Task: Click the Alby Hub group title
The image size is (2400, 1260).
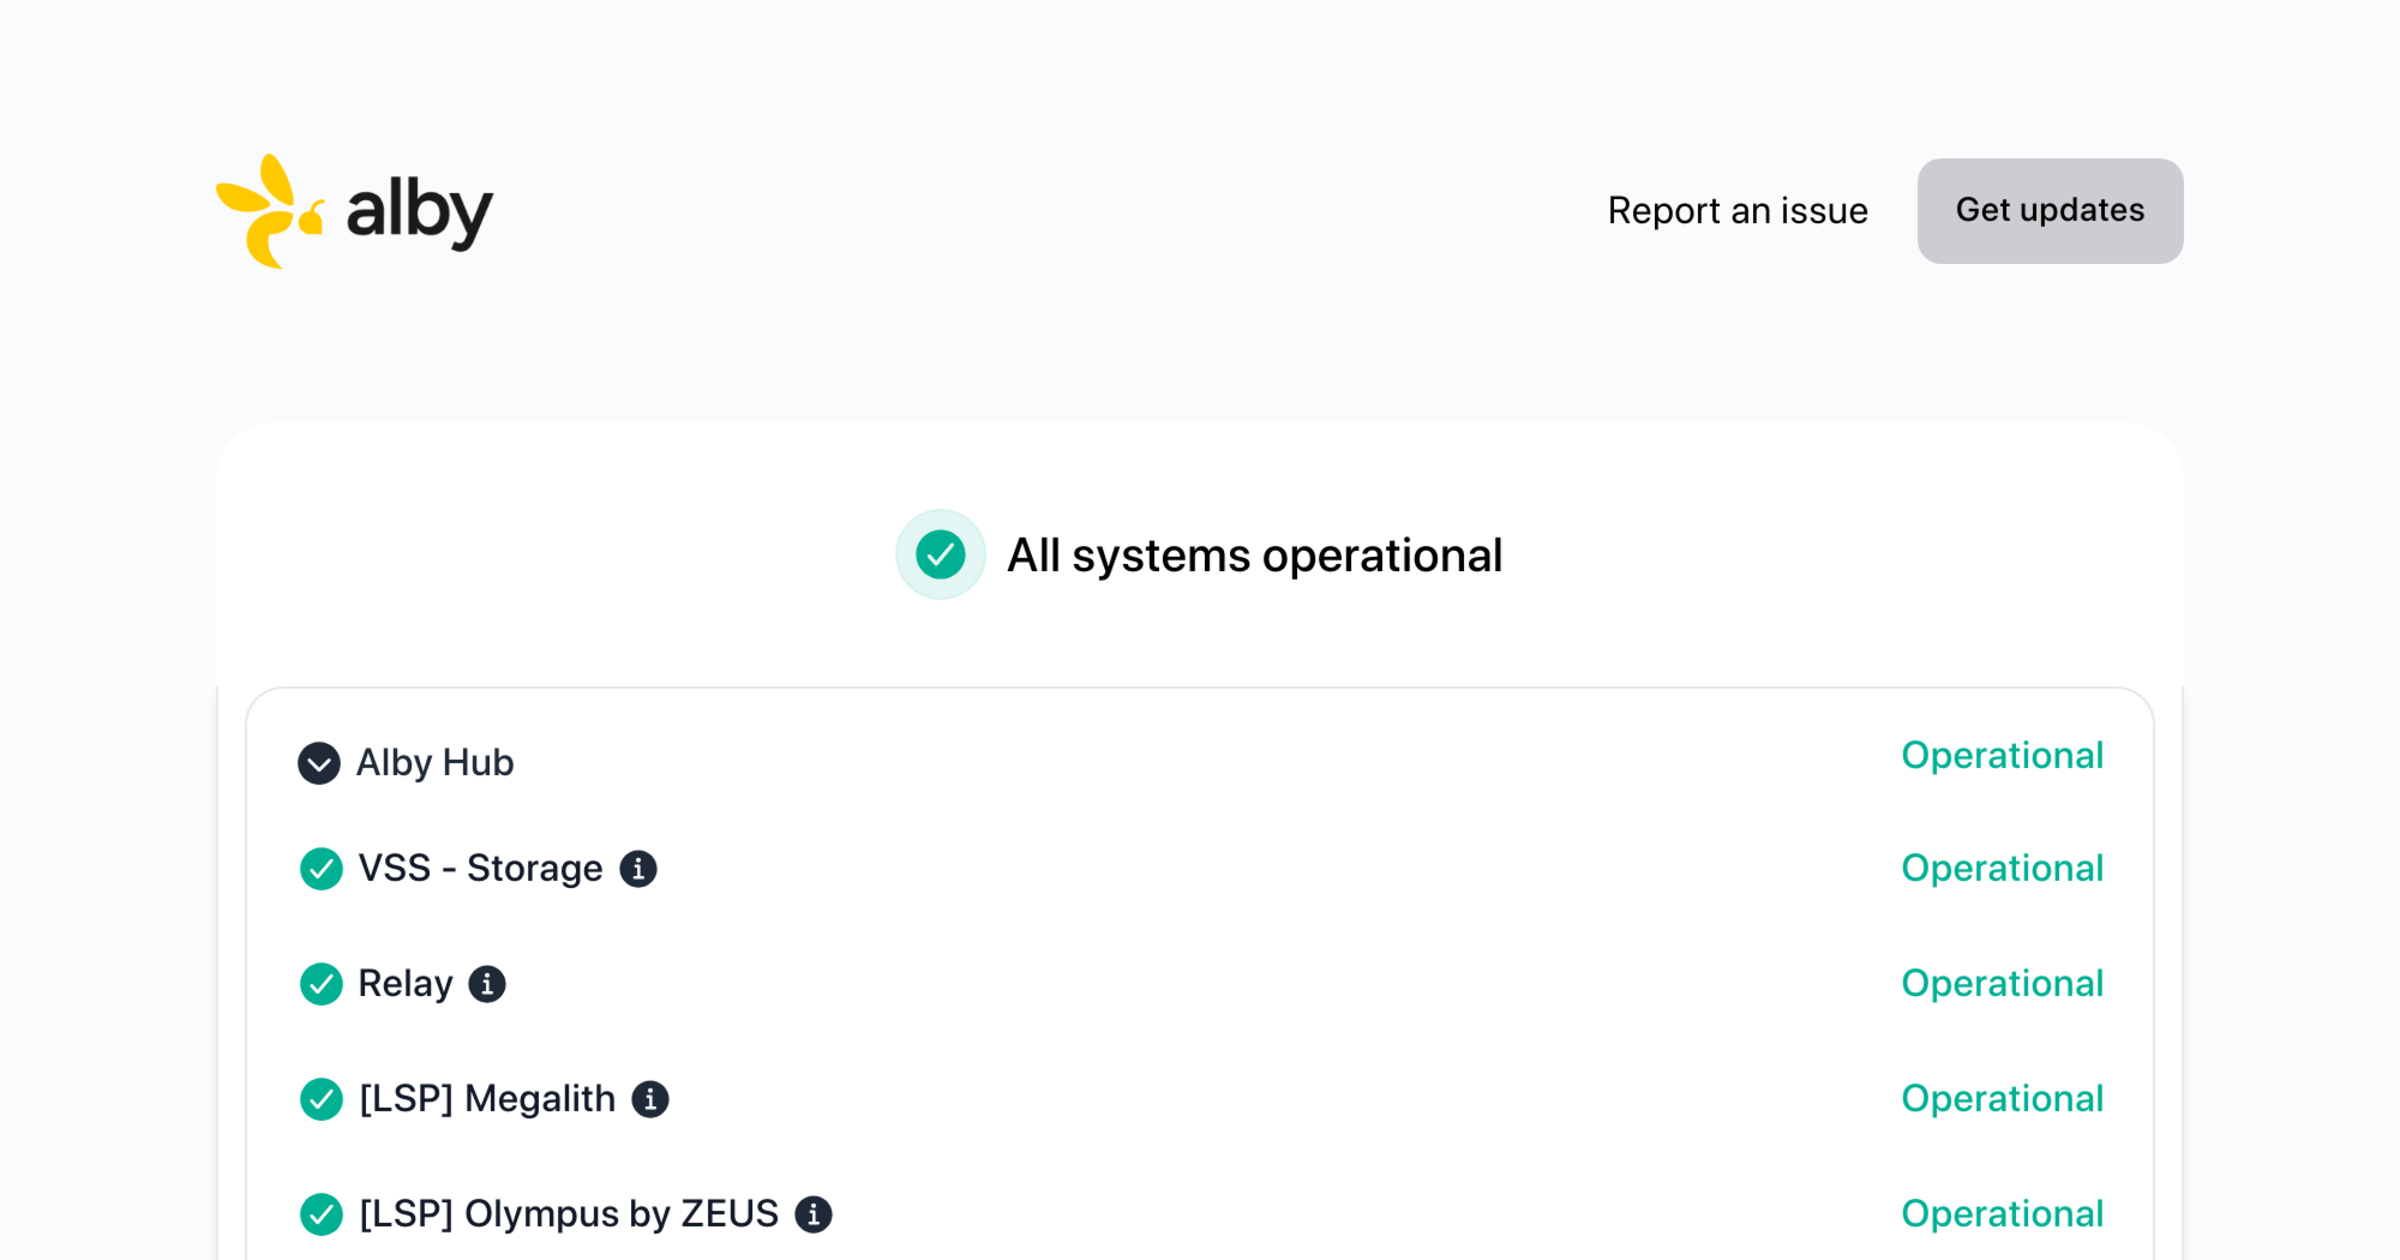Action: click(435, 763)
